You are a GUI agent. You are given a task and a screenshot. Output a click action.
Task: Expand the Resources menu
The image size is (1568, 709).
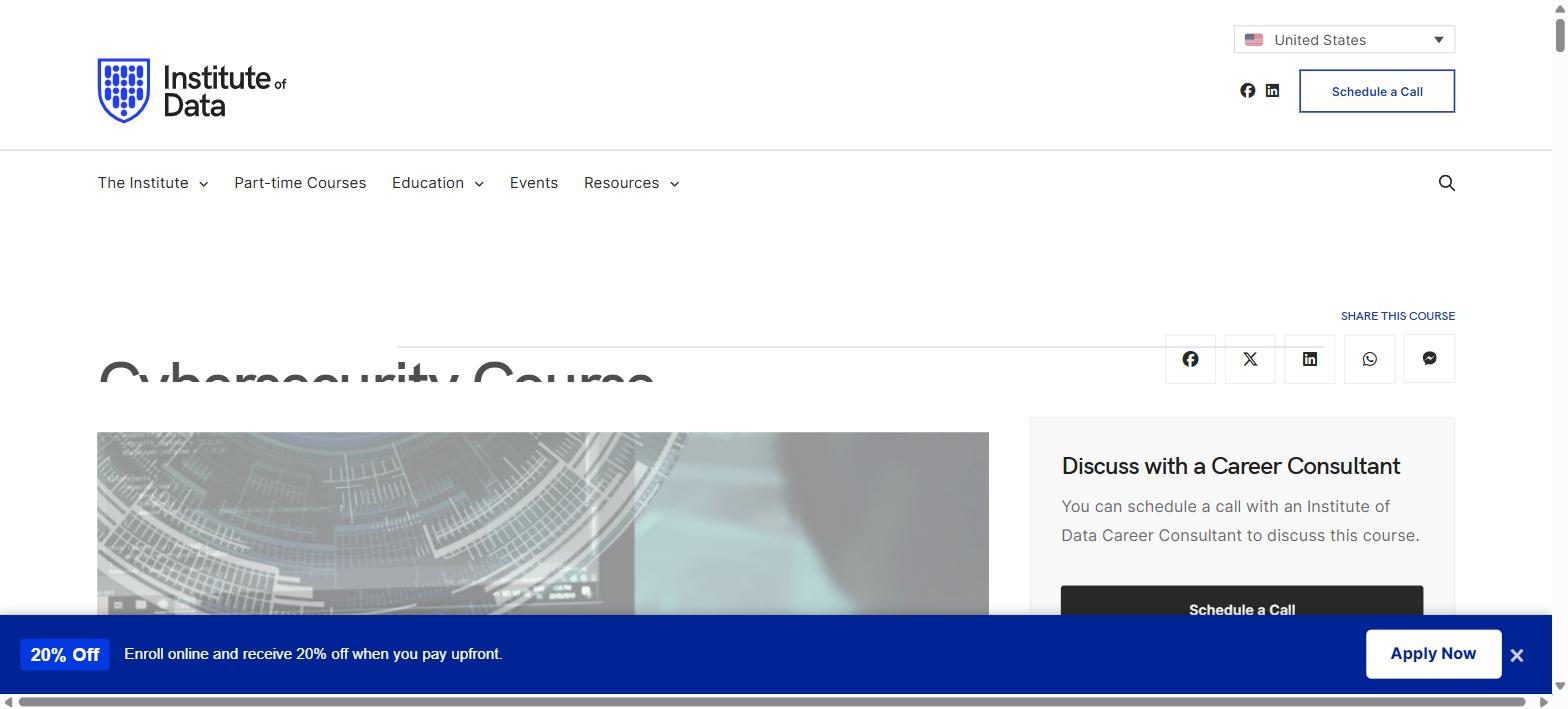tap(632, 183)
